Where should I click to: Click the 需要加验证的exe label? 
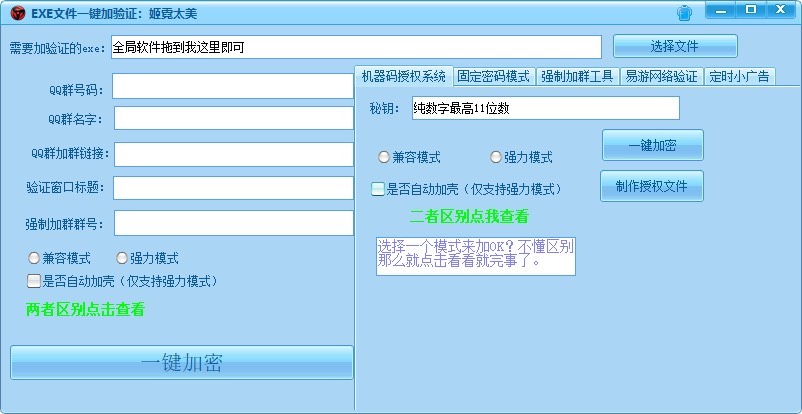(x=57, y=48)
